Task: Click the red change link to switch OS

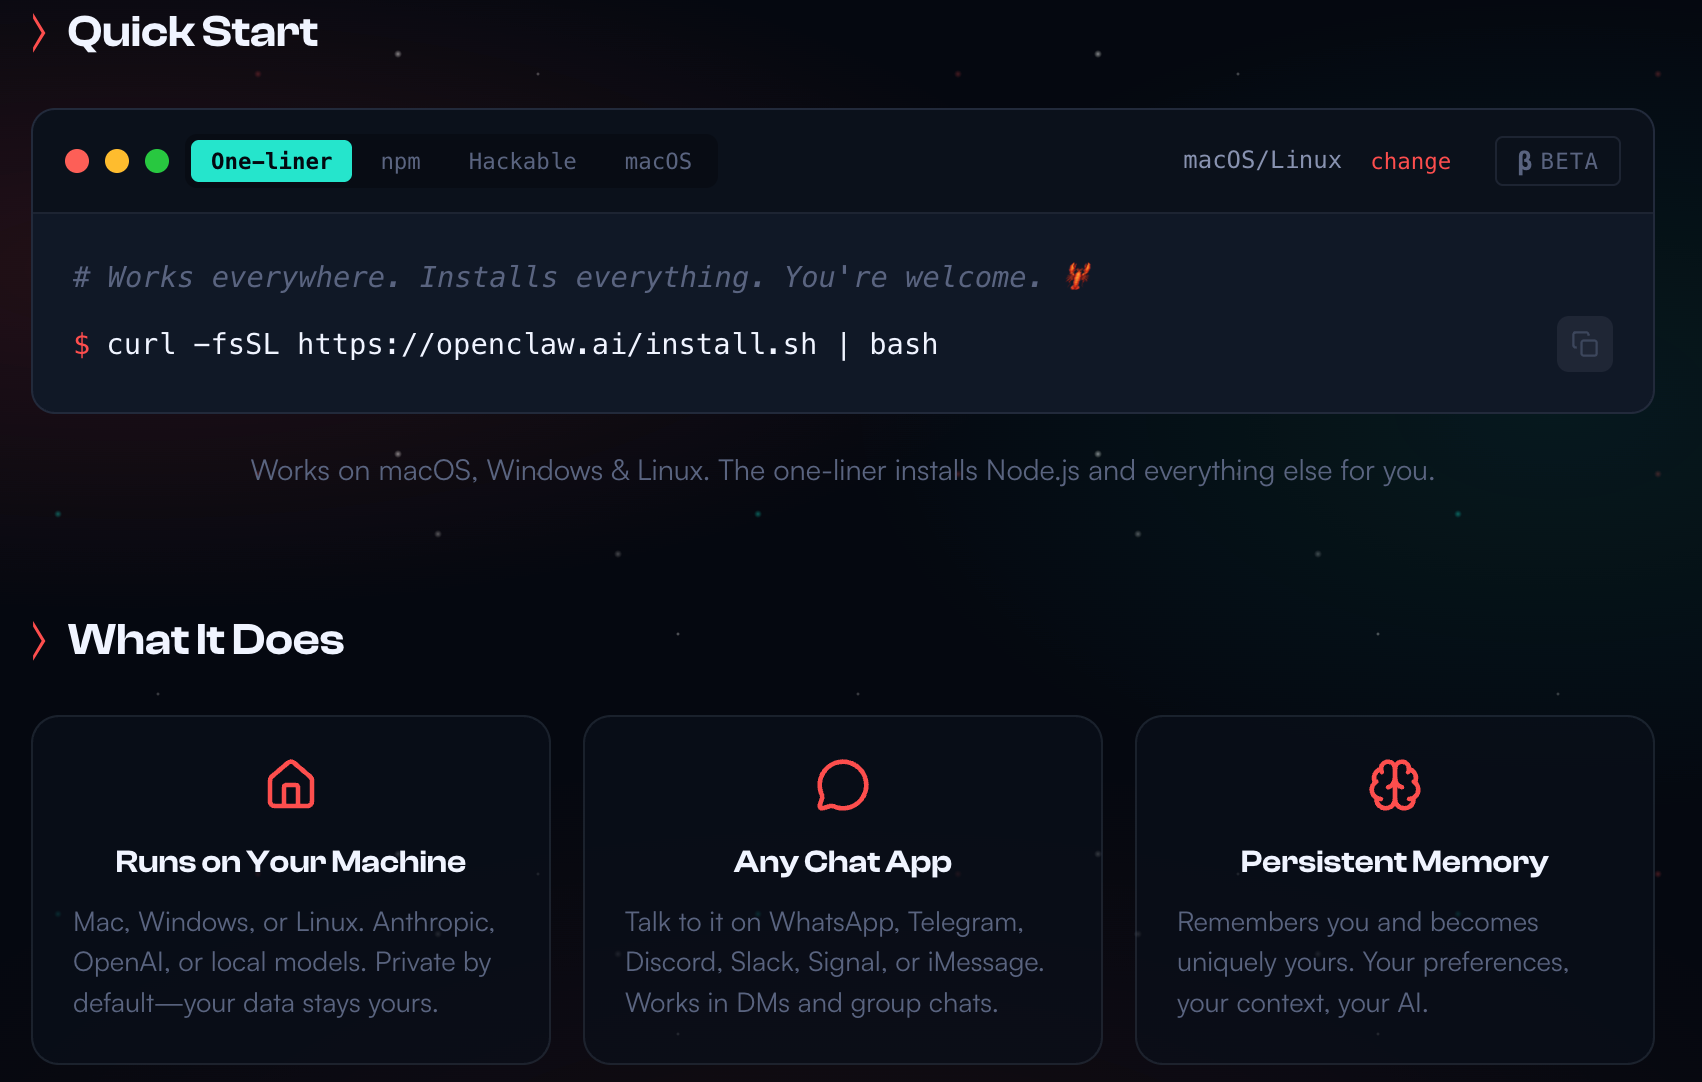Action: (x=1410, y=161)
